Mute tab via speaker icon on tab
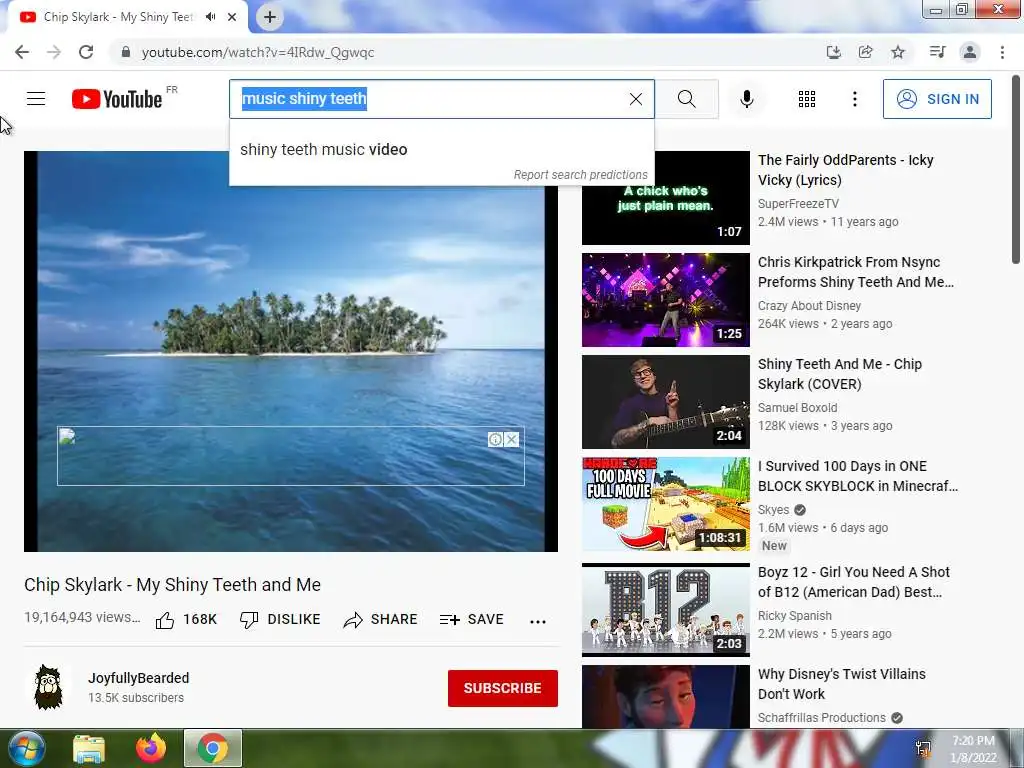The height and width of the screenshot is (768, 1024). tap(210, 17)
